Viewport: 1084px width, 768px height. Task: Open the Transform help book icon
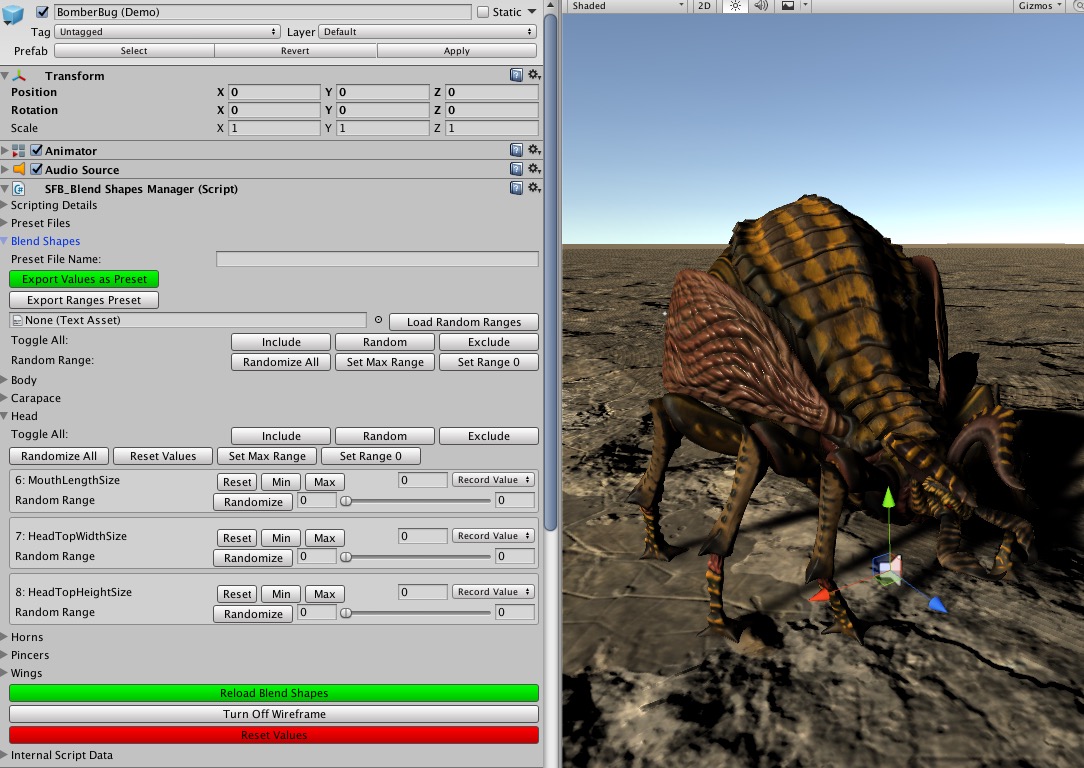(x=516, y=75)
